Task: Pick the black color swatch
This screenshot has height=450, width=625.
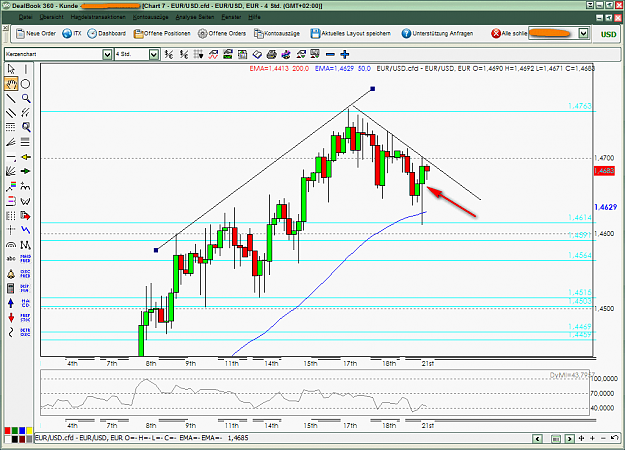Action: click(x=15, y=439)
